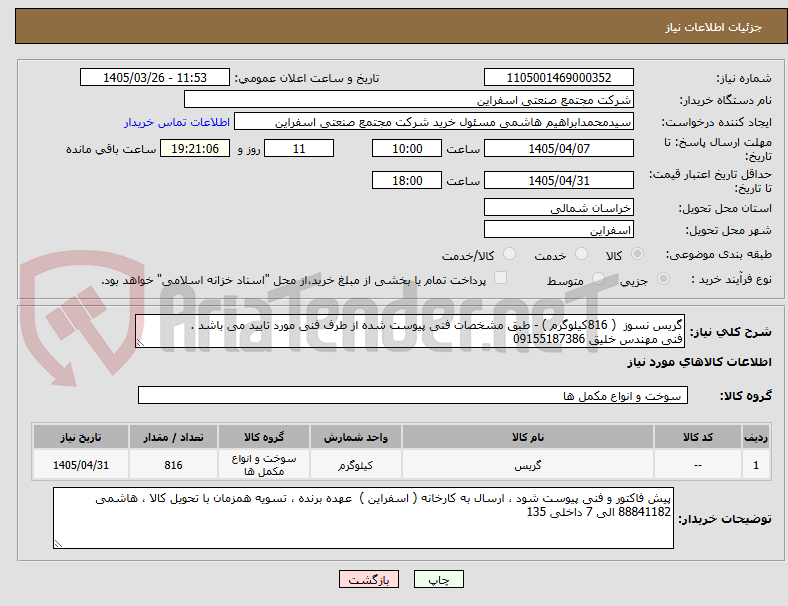
Task: Click the resize handle of the buyer notes box
Action: coord(58,543)
